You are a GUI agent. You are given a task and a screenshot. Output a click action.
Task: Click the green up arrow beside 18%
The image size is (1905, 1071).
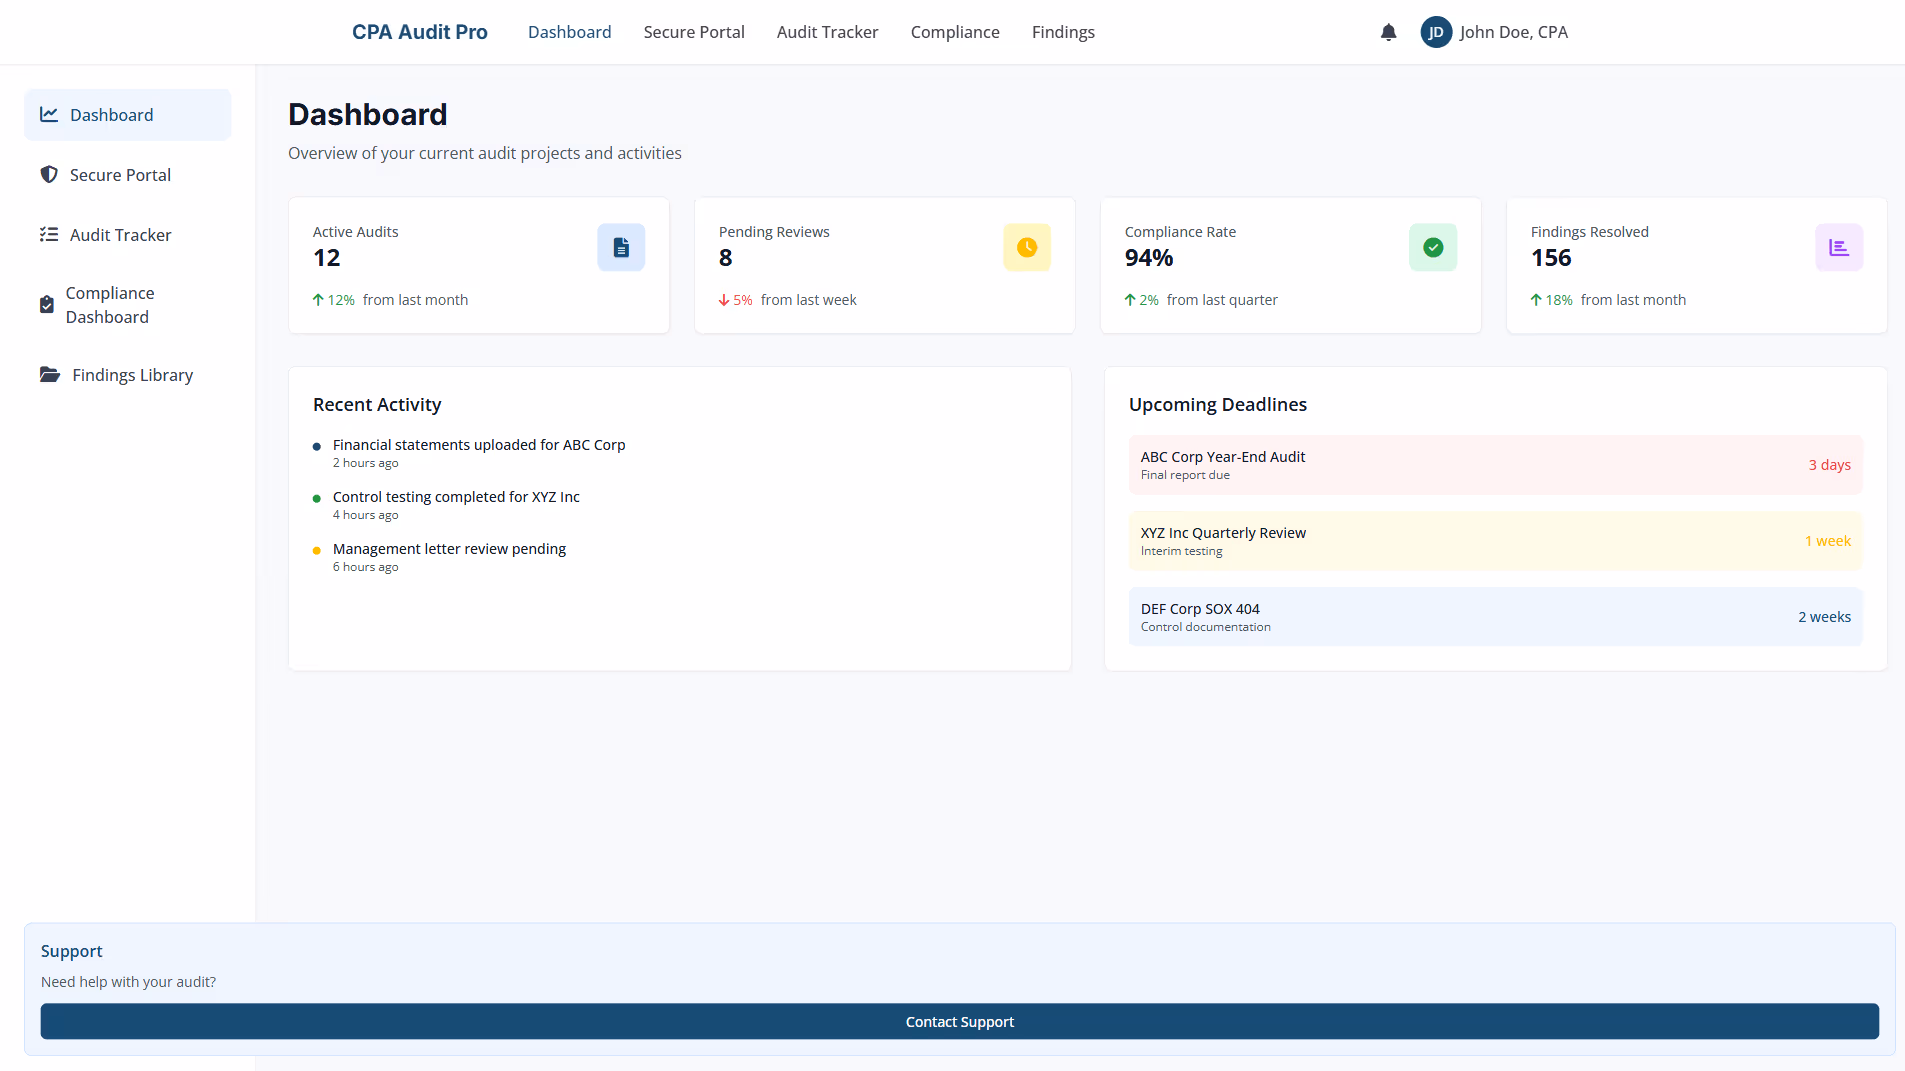(1536, 299)
